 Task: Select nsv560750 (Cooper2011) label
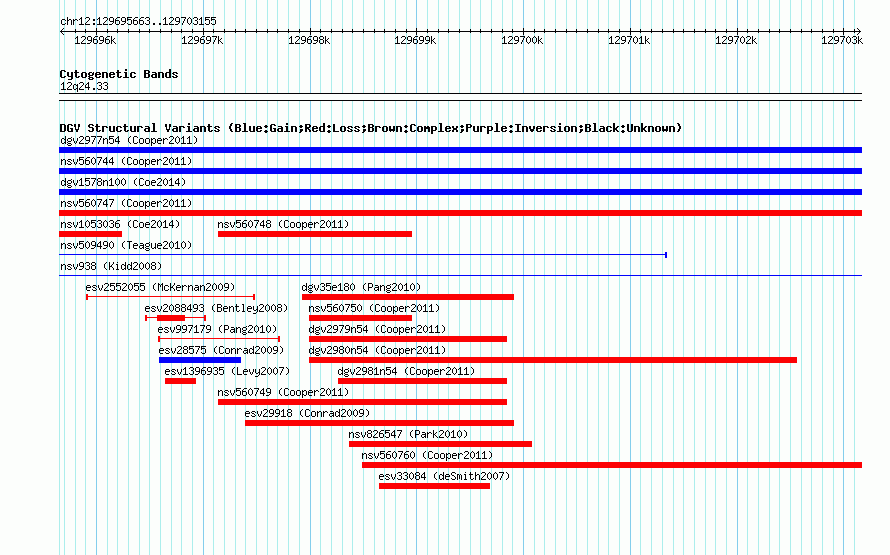coord(374,308)
